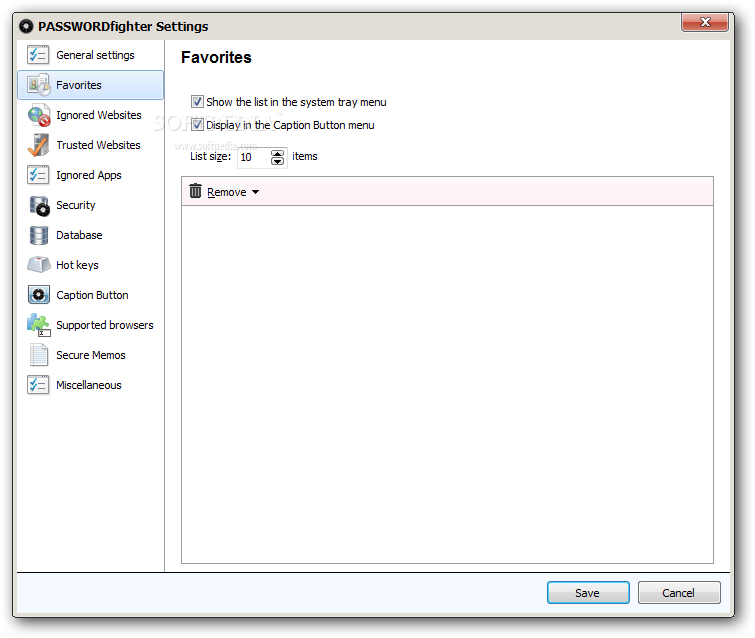Show Supported browsers settings
This screenshot has height=638, width=755.
click(104, 325)
